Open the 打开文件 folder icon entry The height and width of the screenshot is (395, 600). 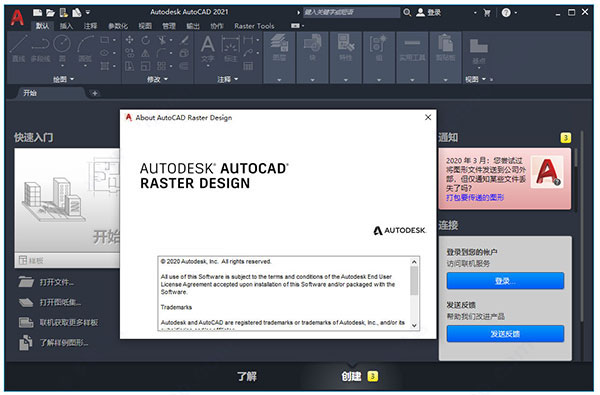(x=26, y=282)
